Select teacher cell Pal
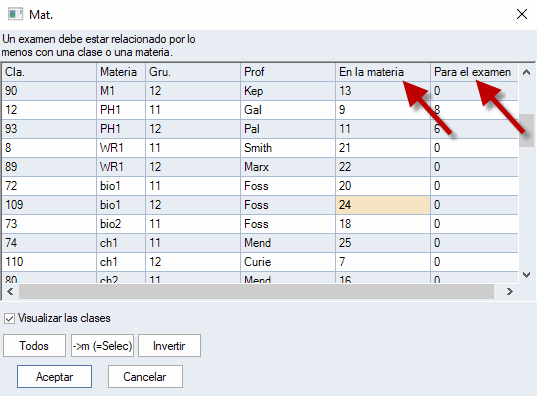 (x=288, y=129)
